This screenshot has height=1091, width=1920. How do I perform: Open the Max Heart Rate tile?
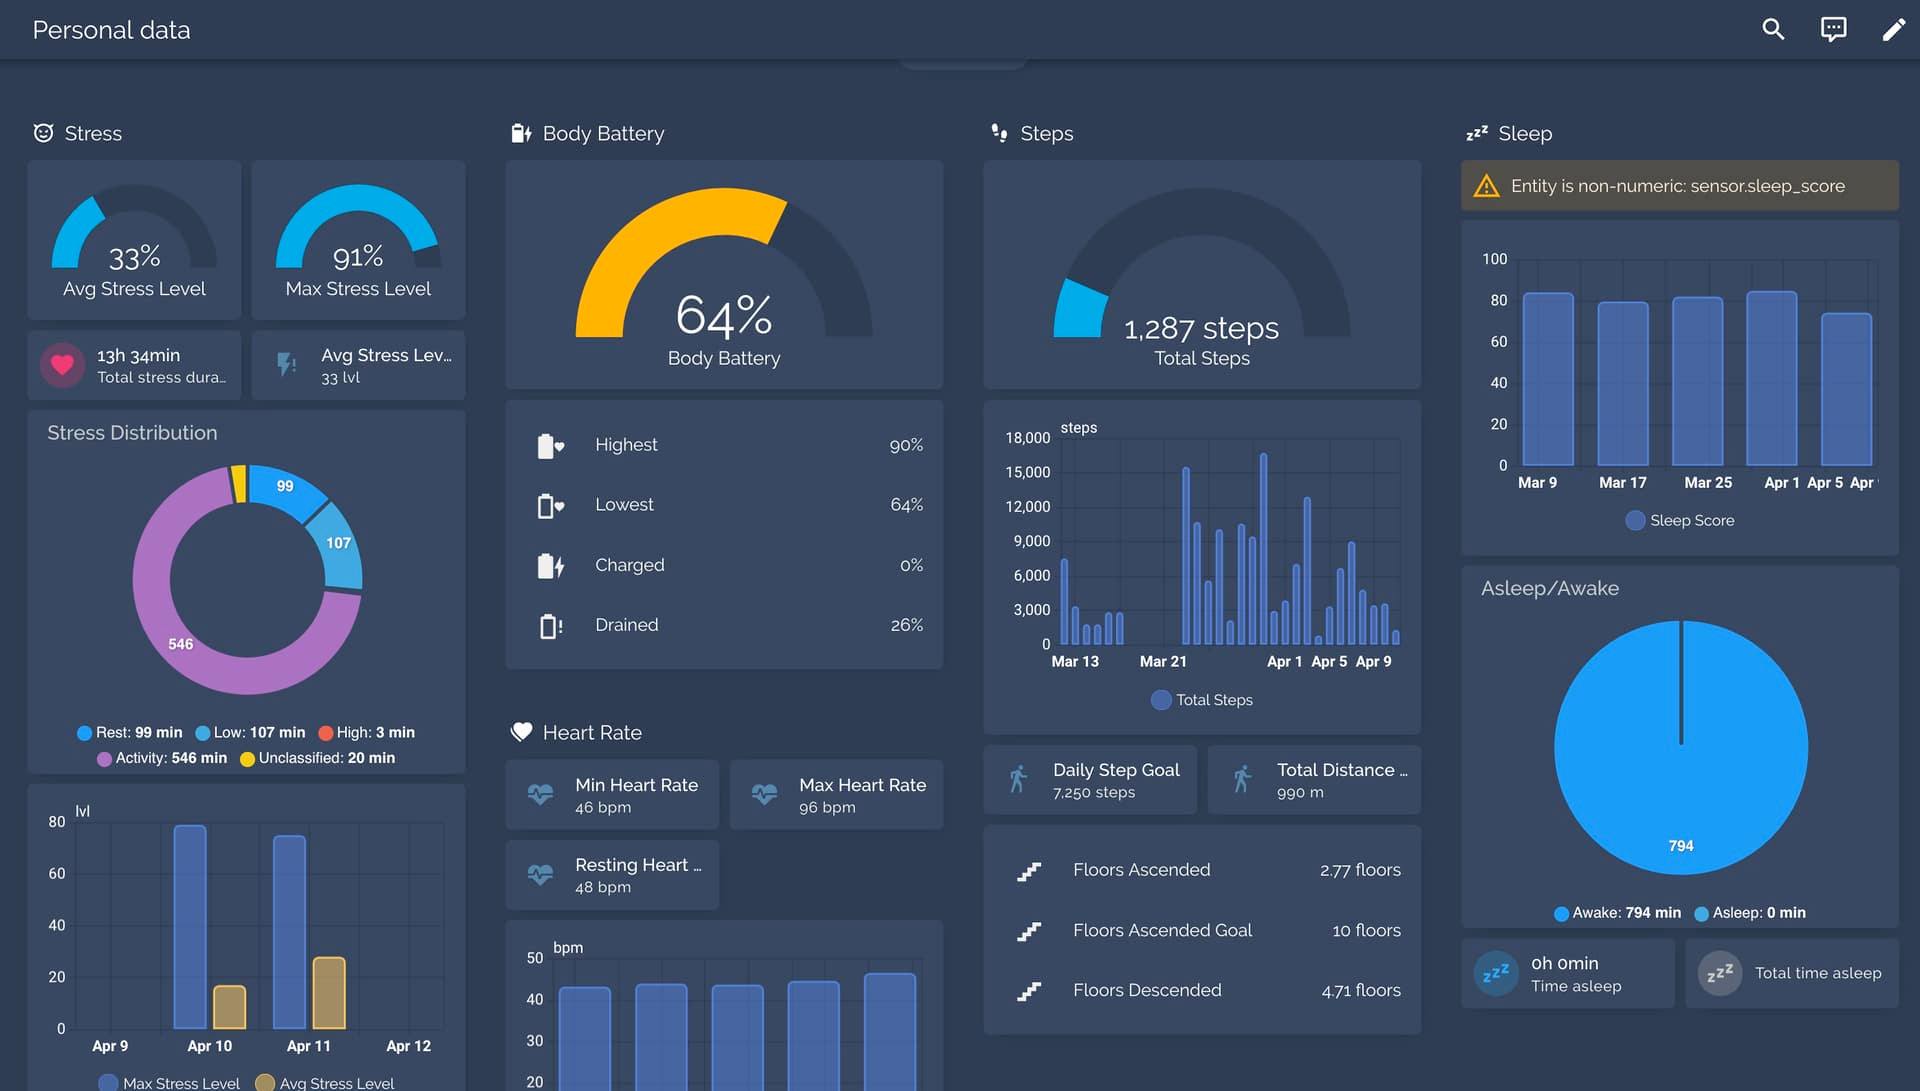click(836, 795)
